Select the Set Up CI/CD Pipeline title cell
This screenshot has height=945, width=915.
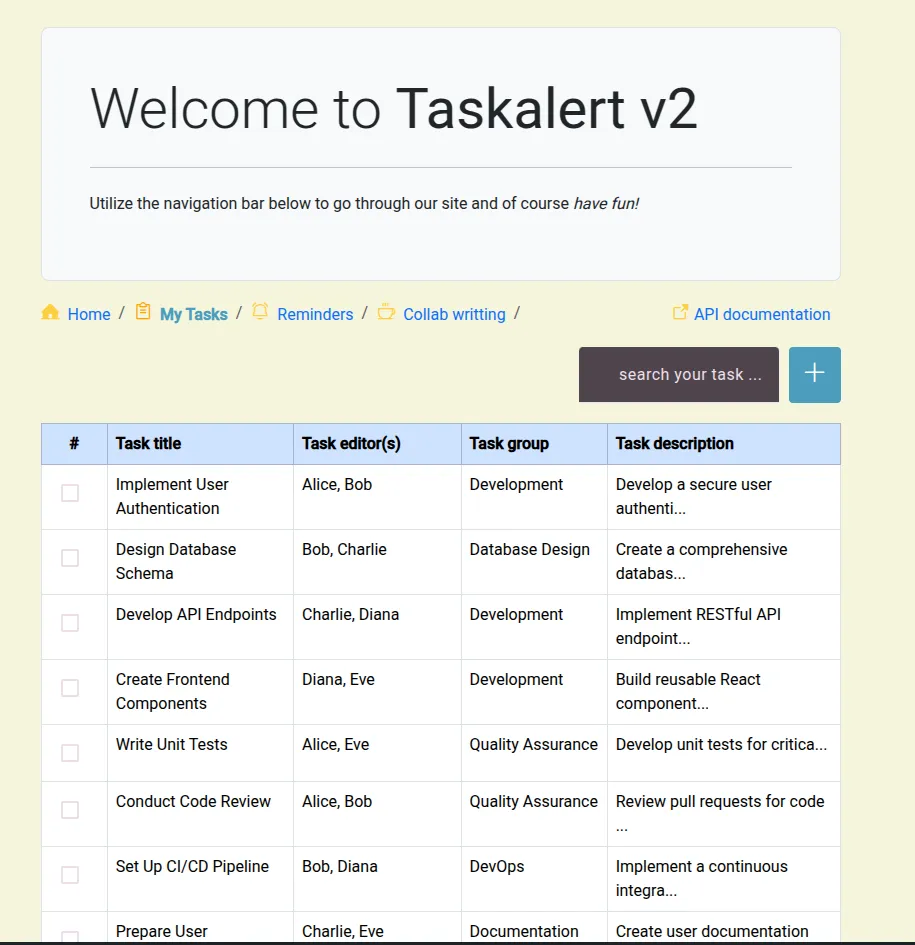coord(200,879)
